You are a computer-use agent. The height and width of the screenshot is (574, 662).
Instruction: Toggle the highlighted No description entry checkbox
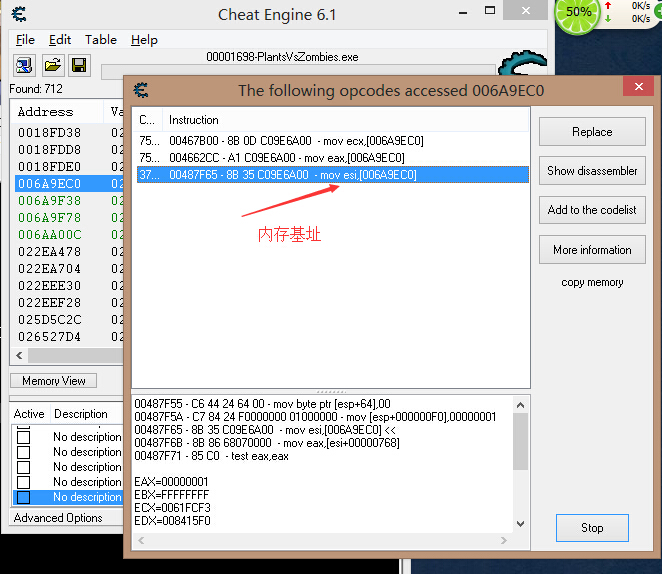(24, 497)
